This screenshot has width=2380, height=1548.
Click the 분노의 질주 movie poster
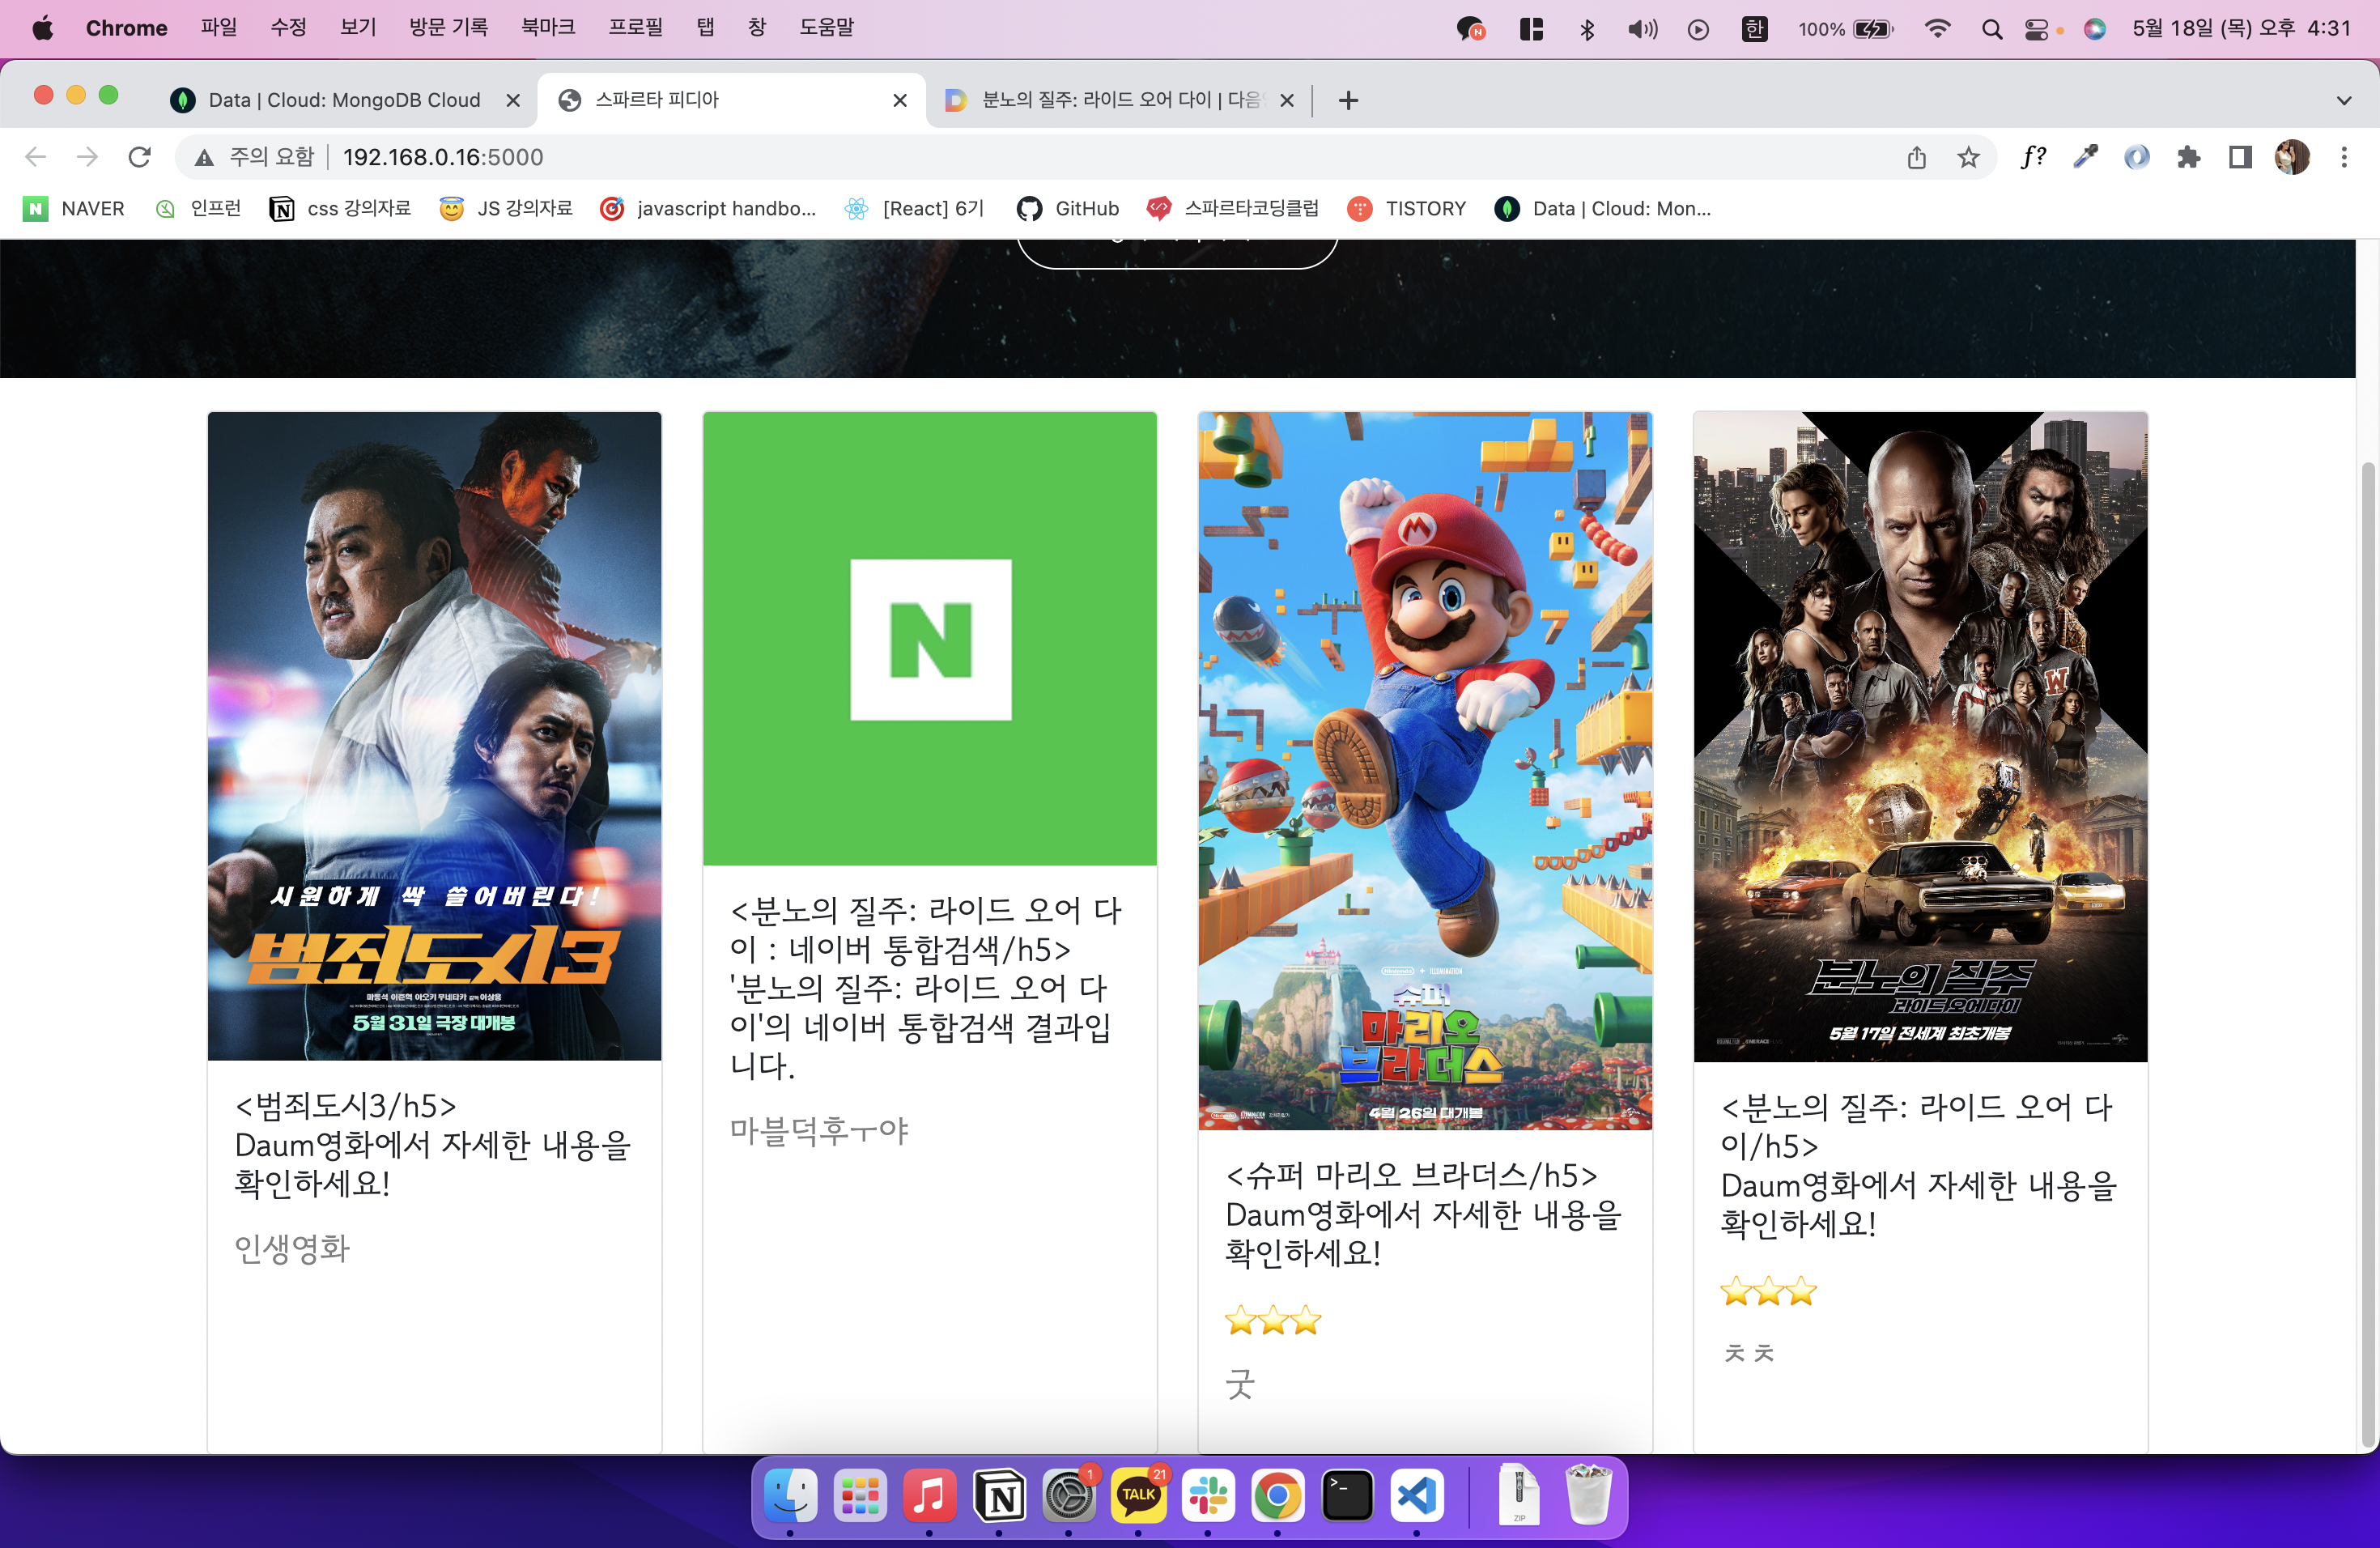[1920, 737]
